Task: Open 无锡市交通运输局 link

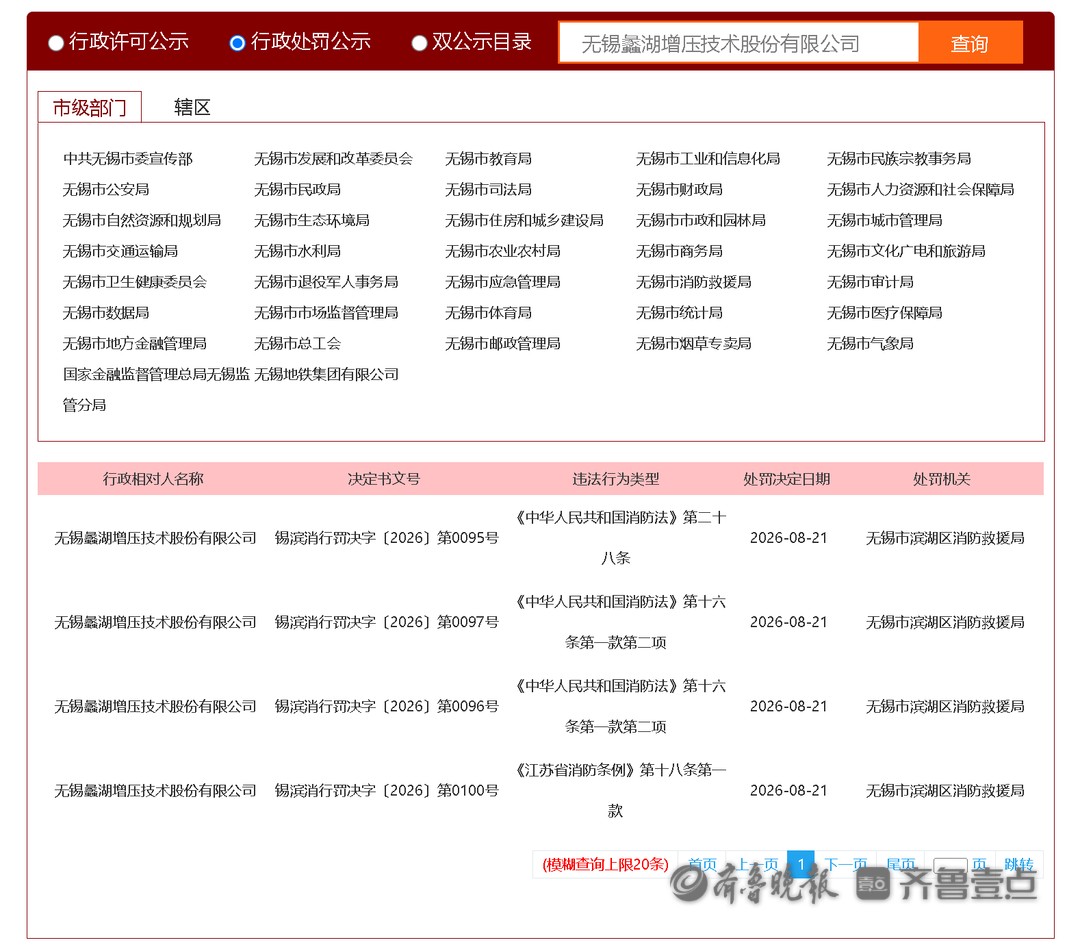Action: (121, 251)
